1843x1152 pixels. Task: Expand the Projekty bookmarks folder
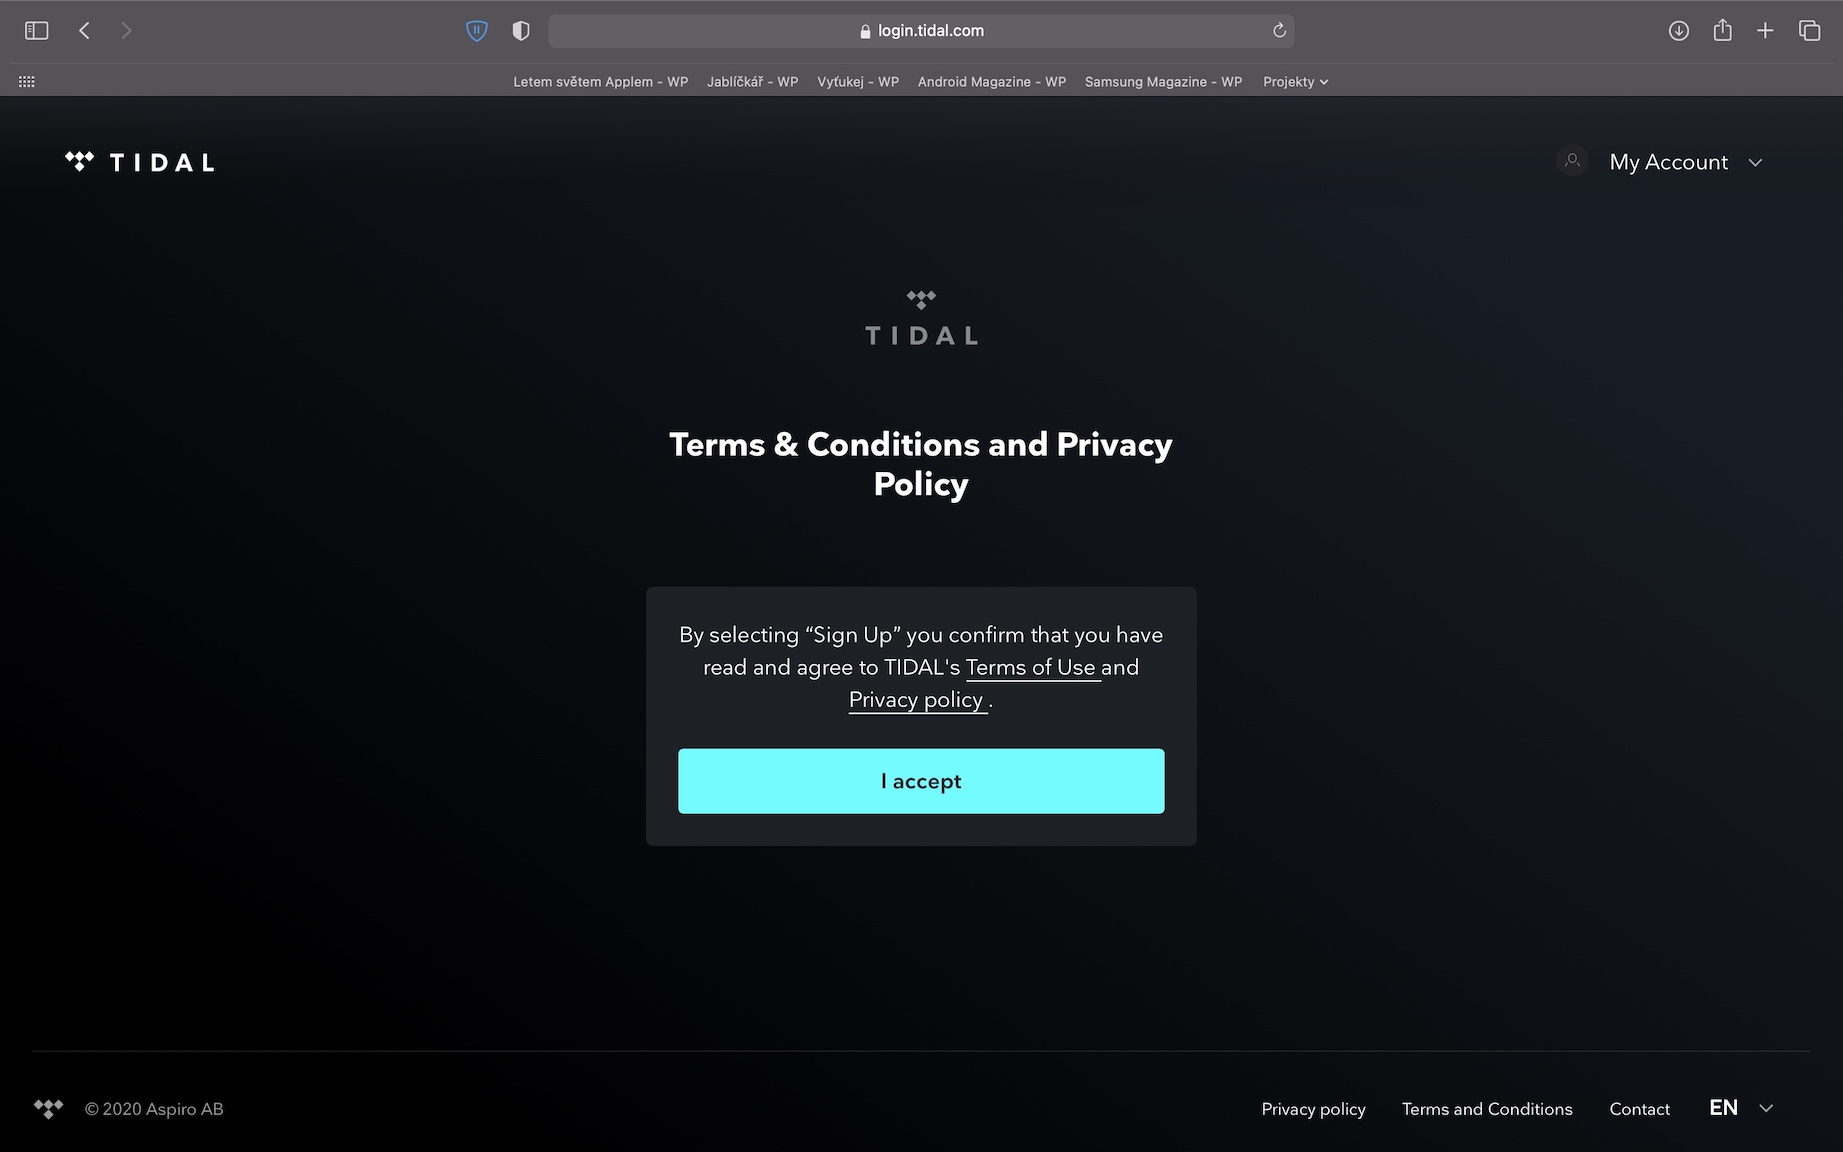click(x=1295, y=82)
